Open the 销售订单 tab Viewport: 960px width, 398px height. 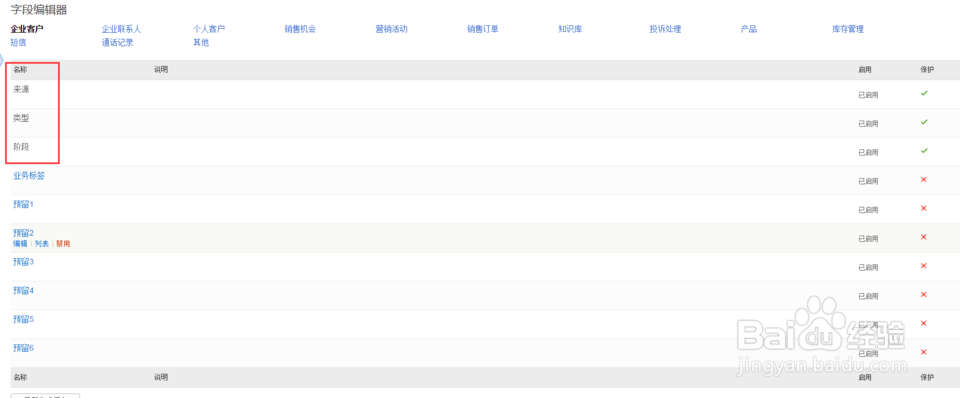coord(482,29)
